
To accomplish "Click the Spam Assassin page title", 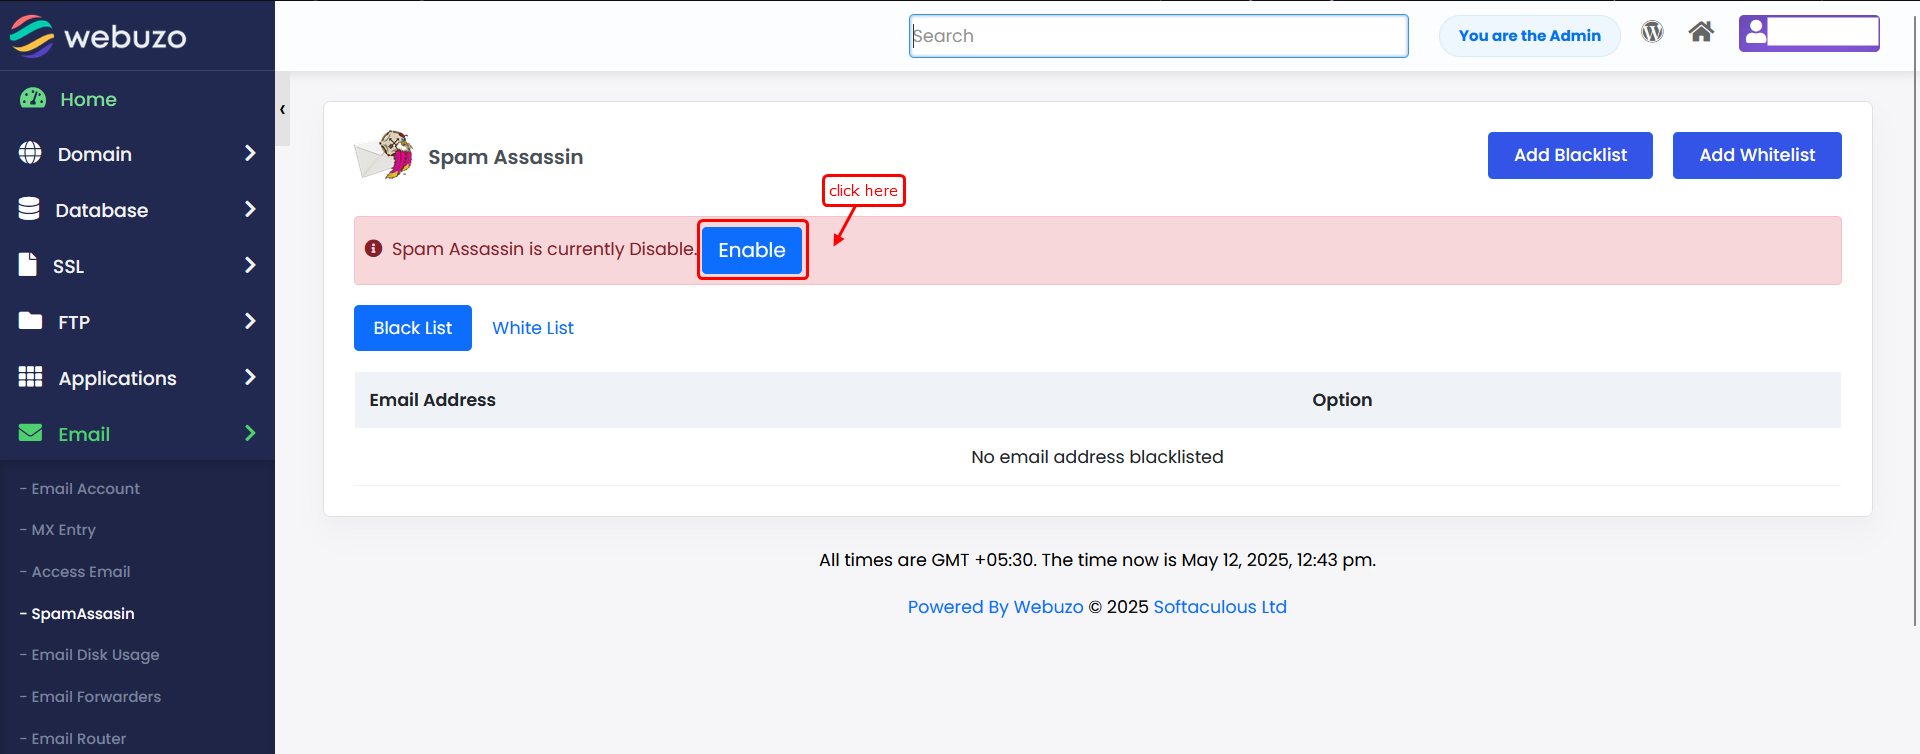I will (506, 157).
